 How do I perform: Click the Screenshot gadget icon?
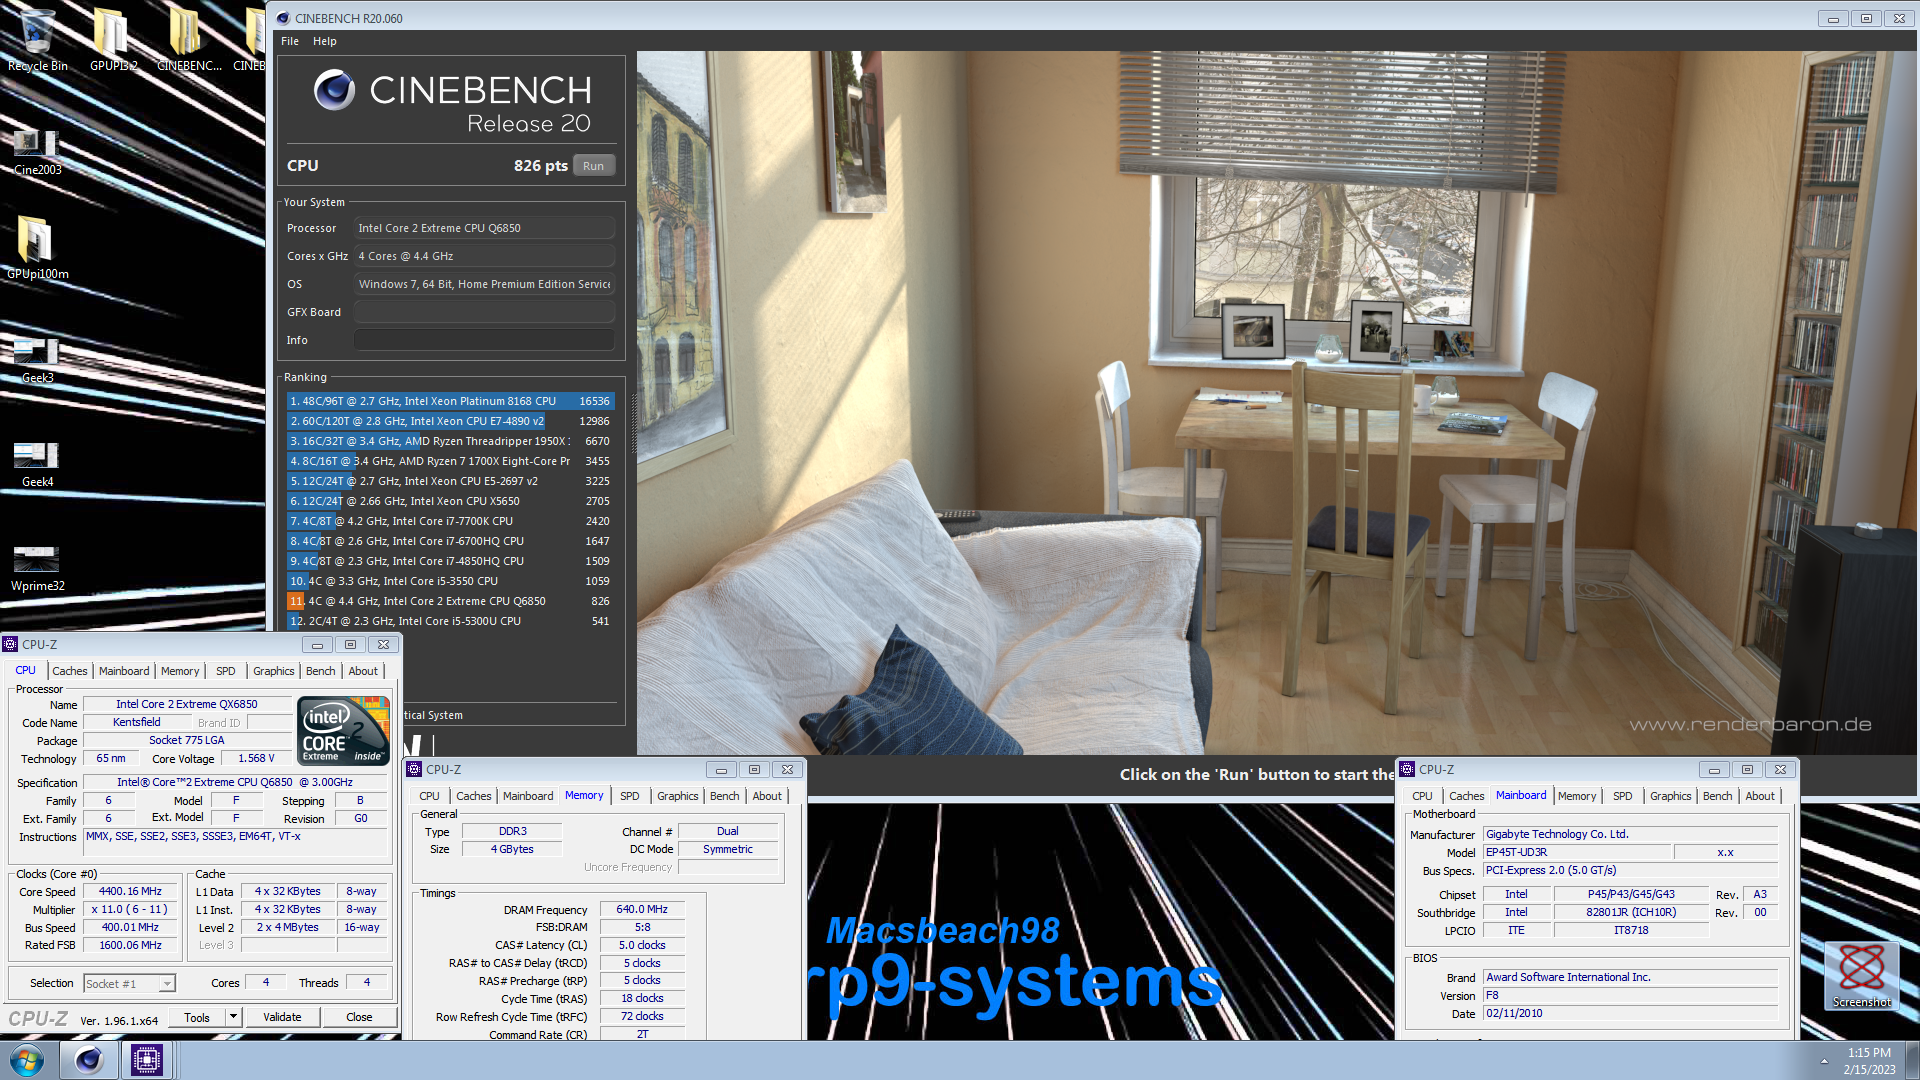point(1861,975)
